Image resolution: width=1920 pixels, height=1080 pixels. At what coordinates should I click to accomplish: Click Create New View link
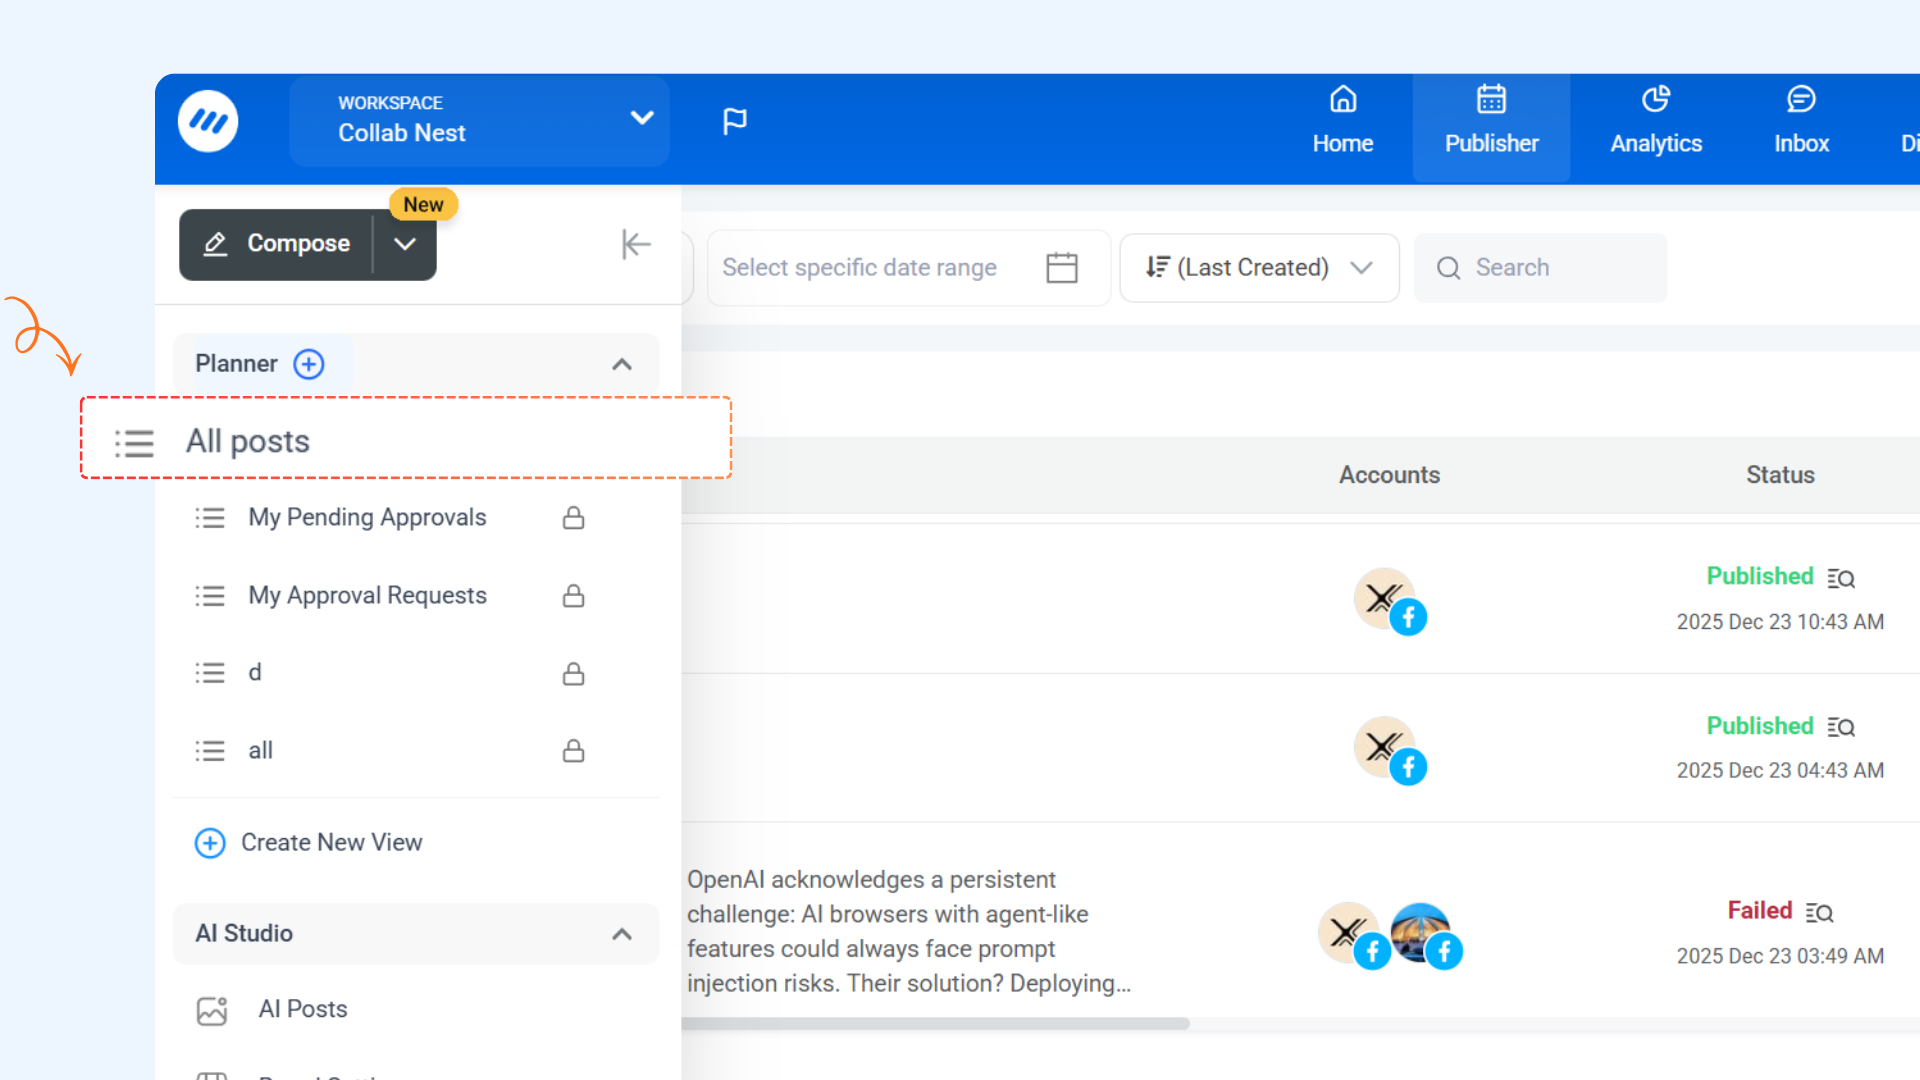[x=331, y=843]
